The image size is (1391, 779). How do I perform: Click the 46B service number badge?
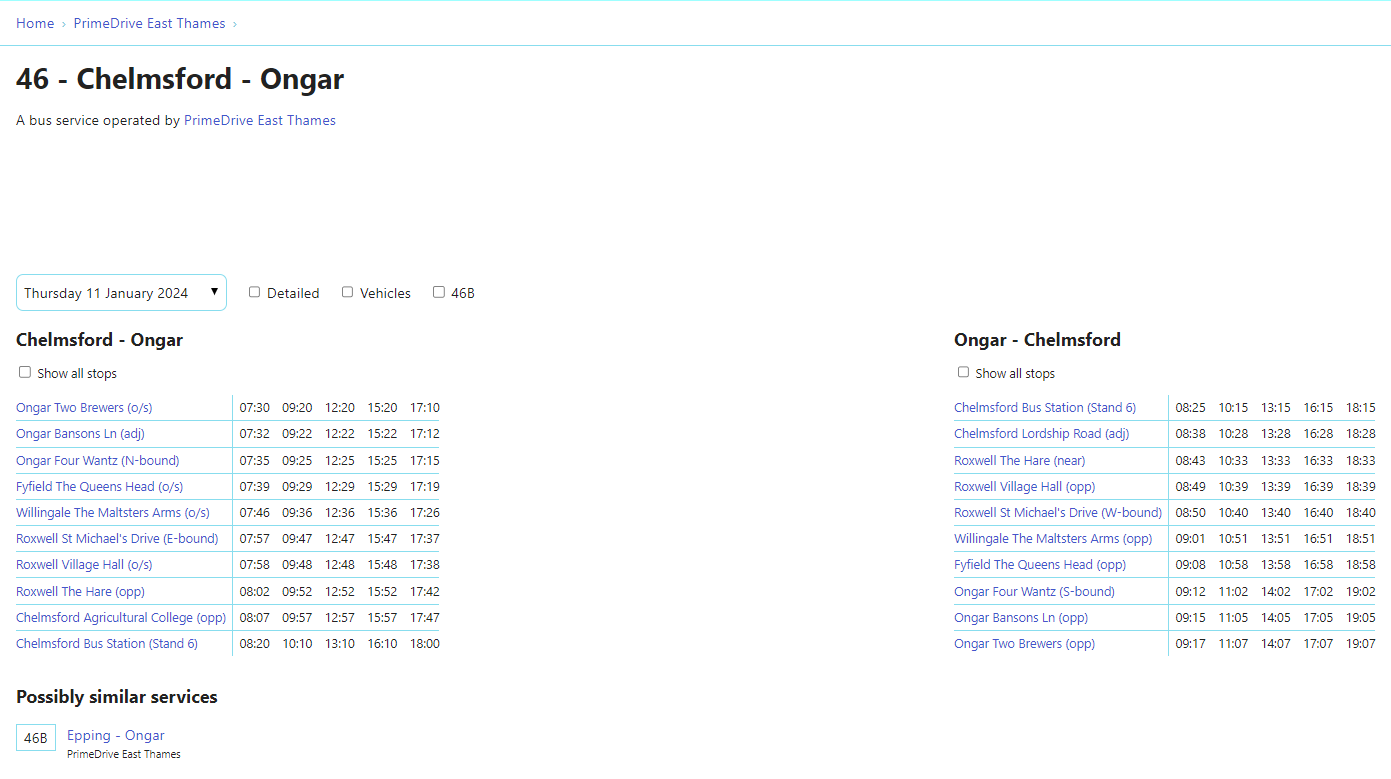tap(36, 738)
